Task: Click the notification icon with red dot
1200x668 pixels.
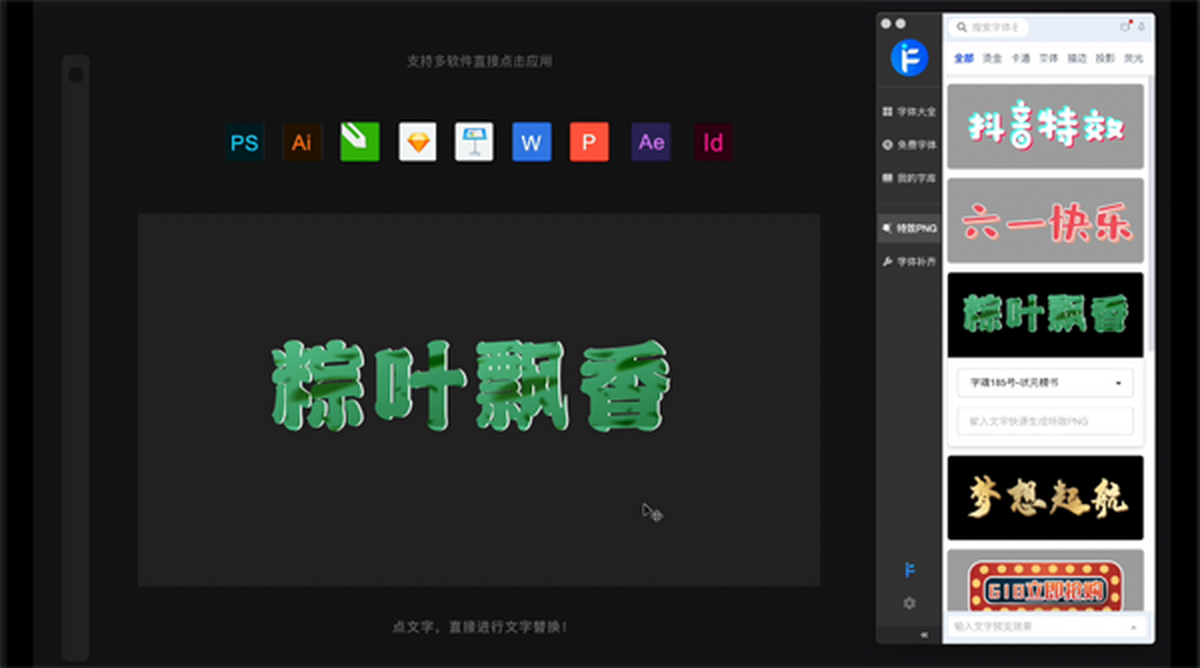Action: 1125,26
